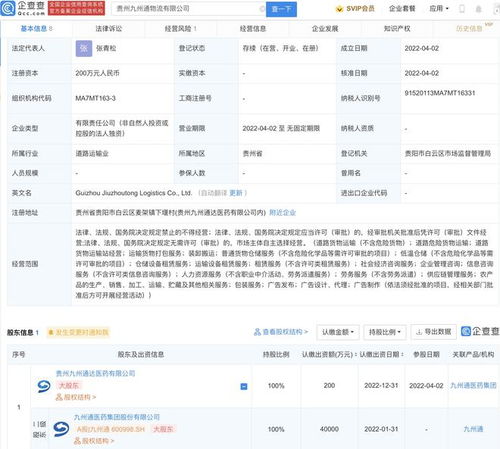The height and width of the screenshot is (449, 500).
Task: Open shareholder link 九州通医药集团股份有限公司
Action: click(x=117, y=417)
